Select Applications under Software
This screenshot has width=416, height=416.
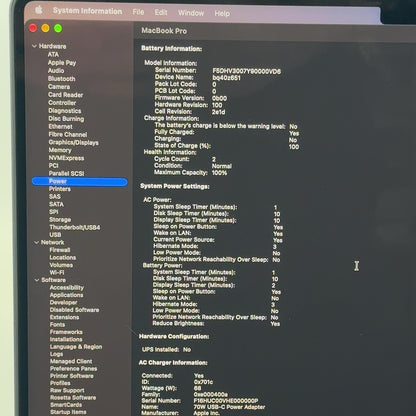click(x=66, y=295)
